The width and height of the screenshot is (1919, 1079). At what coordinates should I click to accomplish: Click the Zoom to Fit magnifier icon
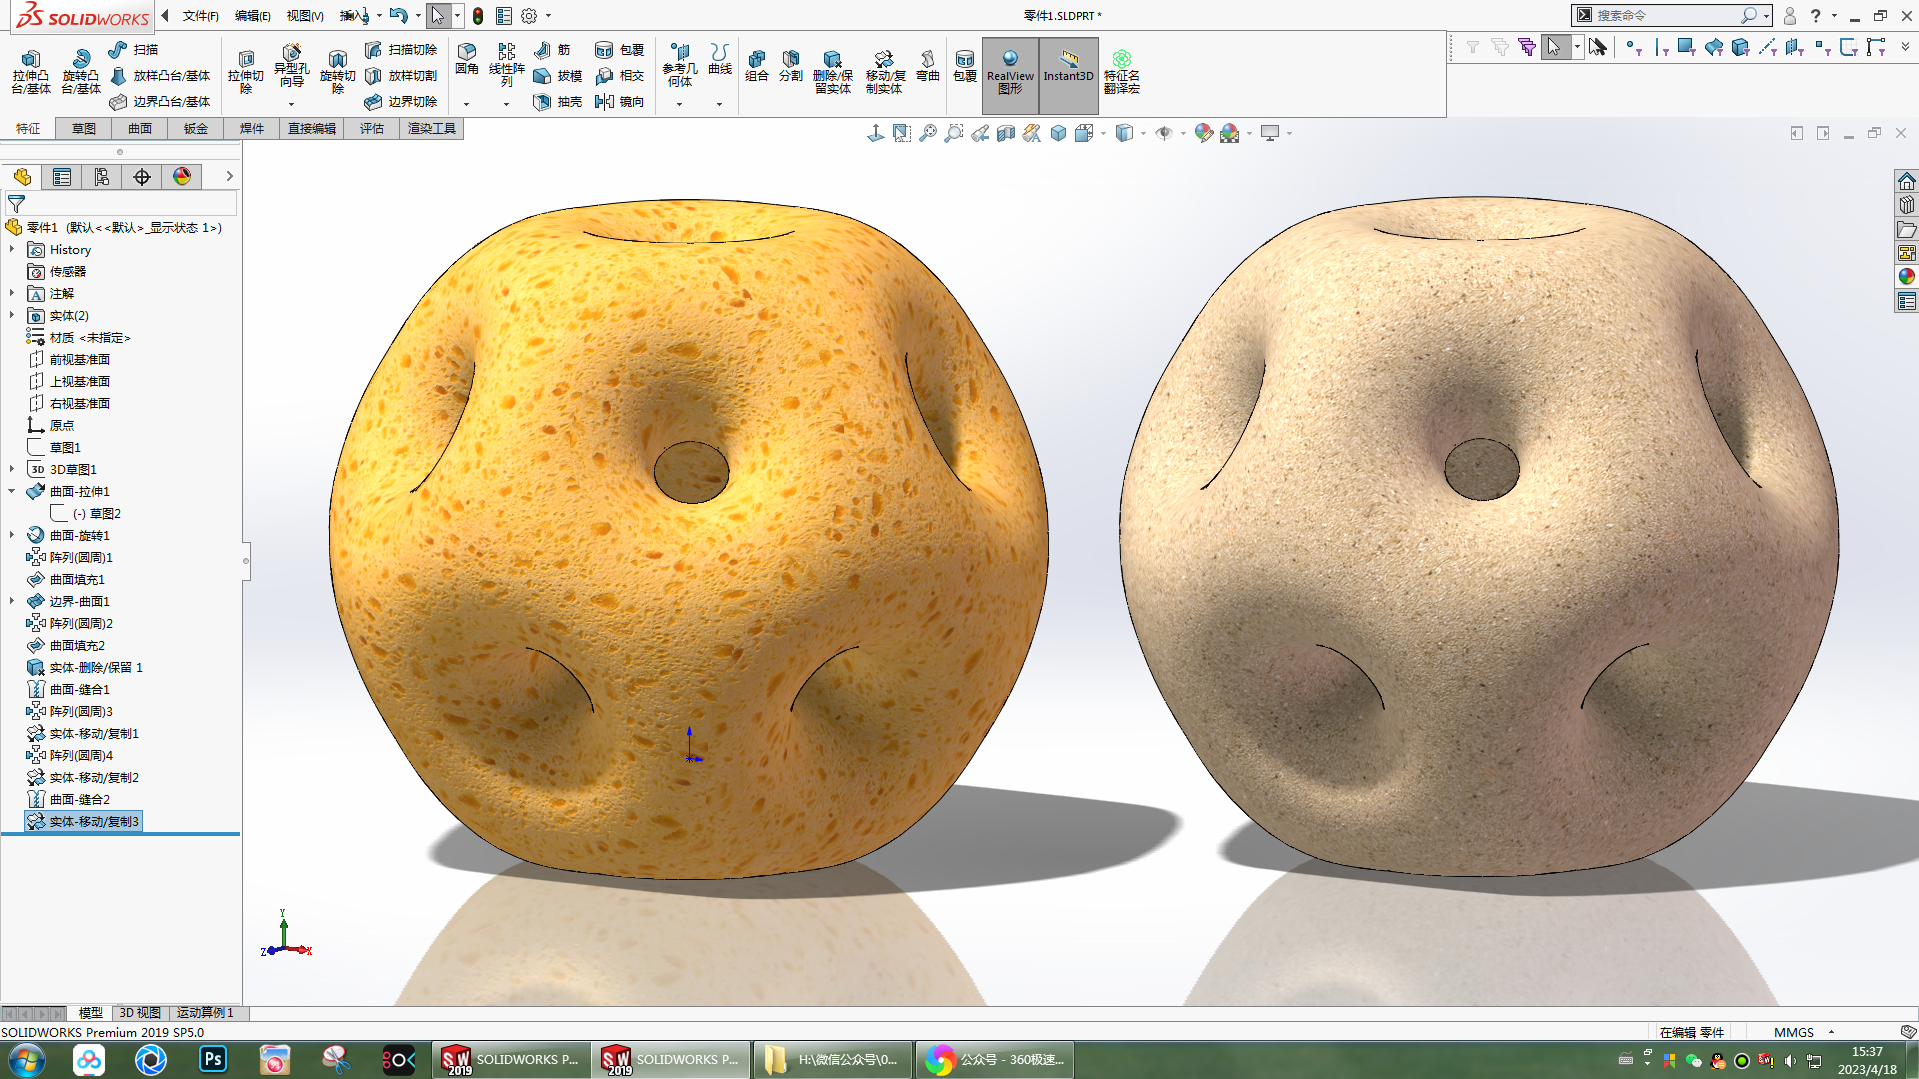point(928,133)
